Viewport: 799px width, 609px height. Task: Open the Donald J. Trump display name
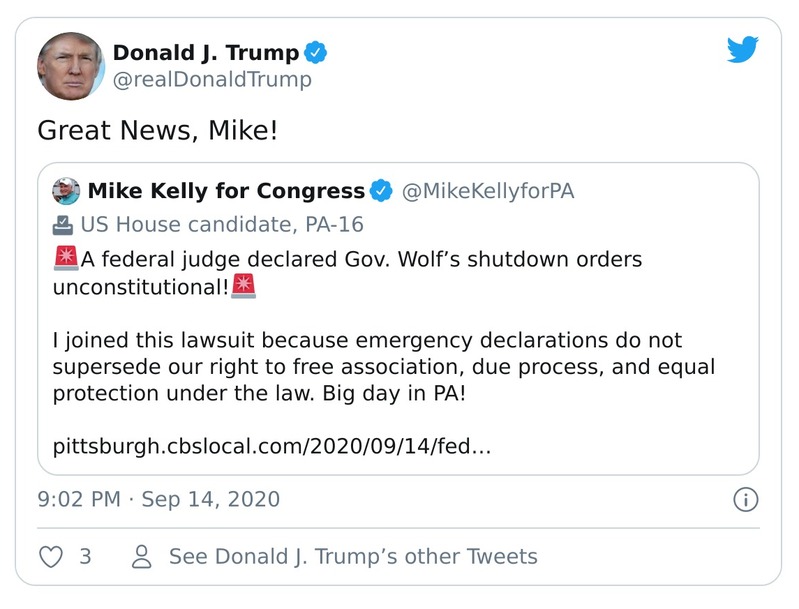205,53
